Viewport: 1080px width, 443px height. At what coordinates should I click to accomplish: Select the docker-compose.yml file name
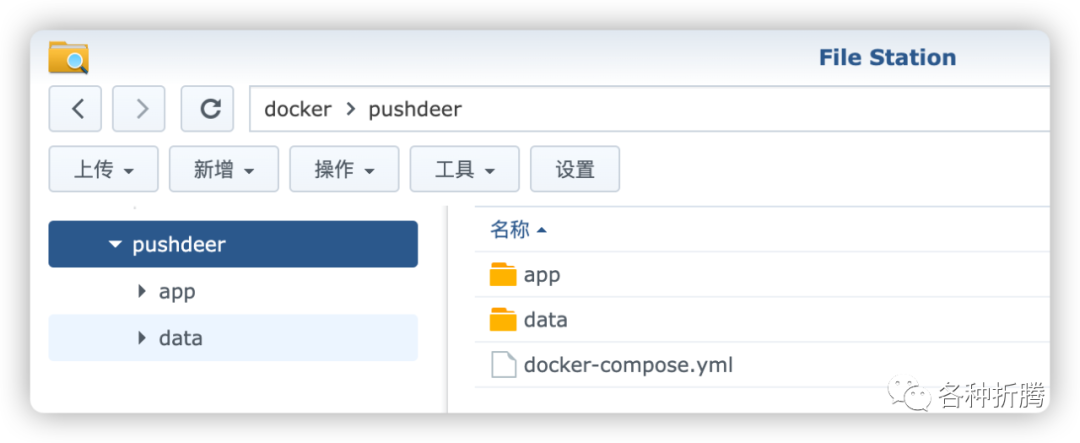(628, 365)
